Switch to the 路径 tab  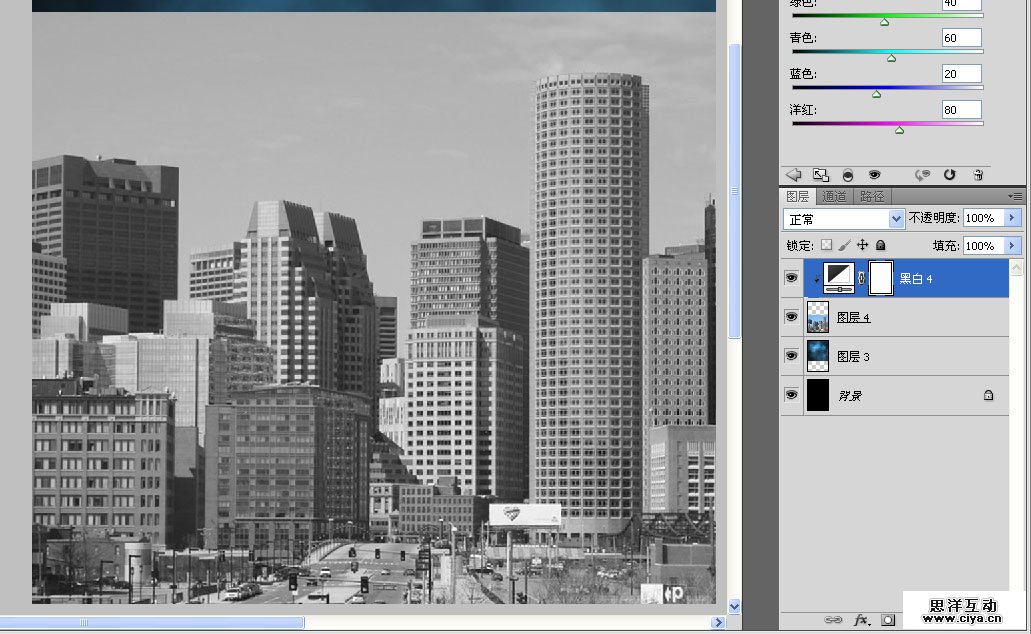click(x=872, y=197)
